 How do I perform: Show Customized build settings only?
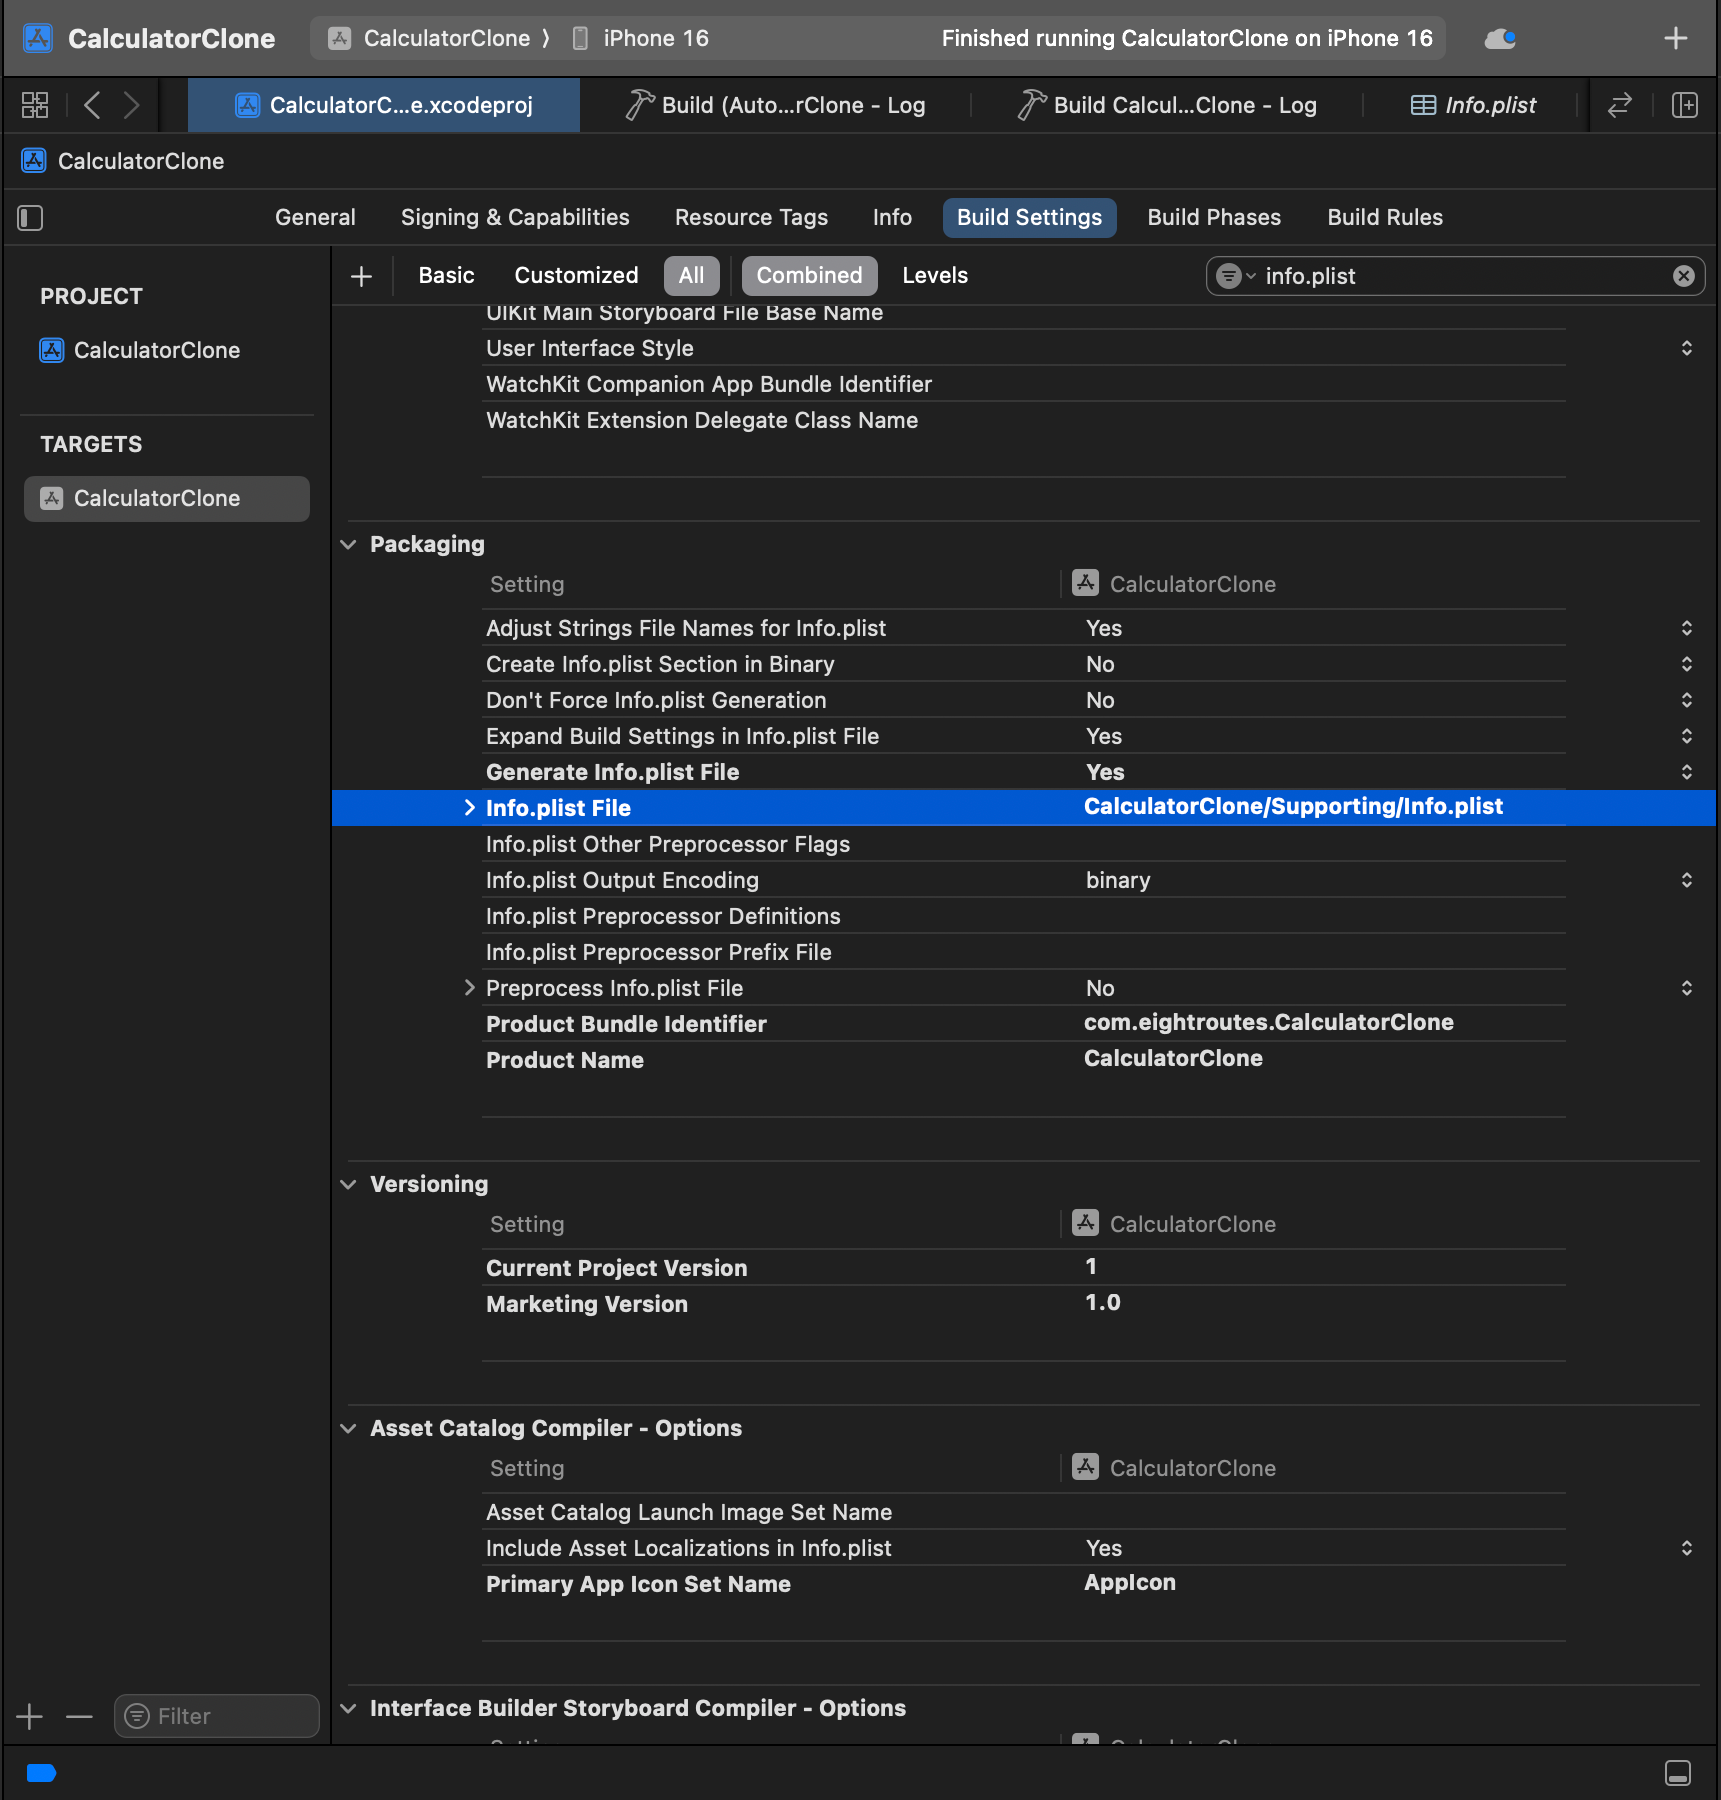[576, 276]
